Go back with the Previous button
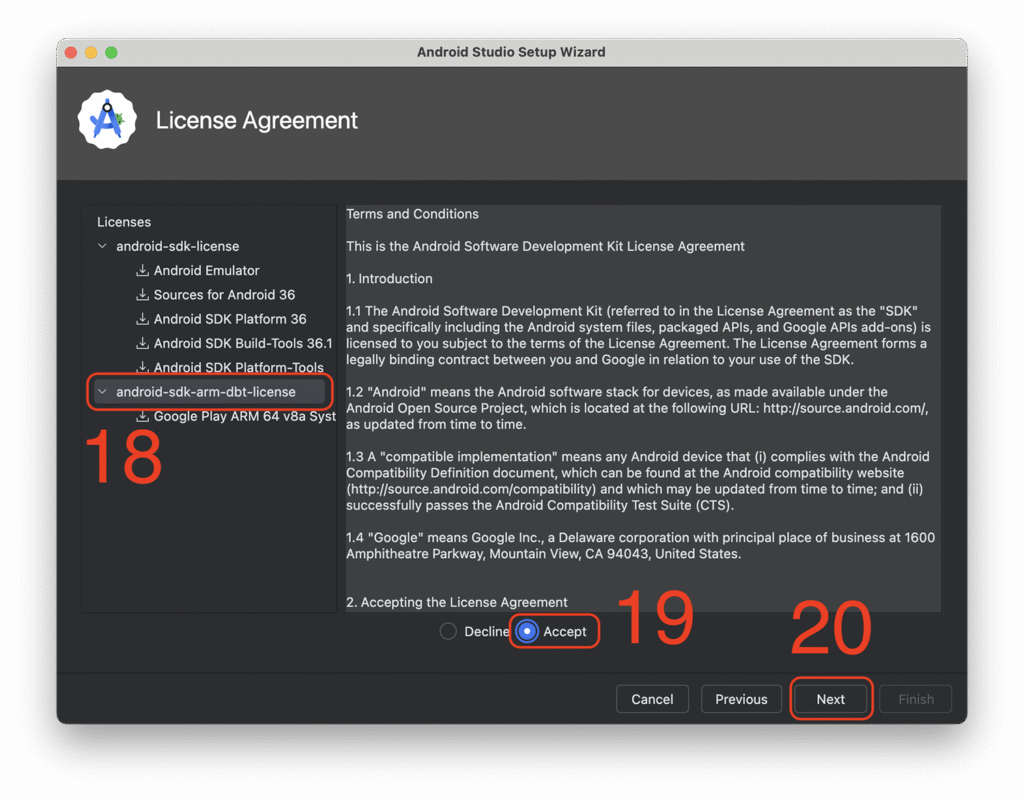 [741, 699]
